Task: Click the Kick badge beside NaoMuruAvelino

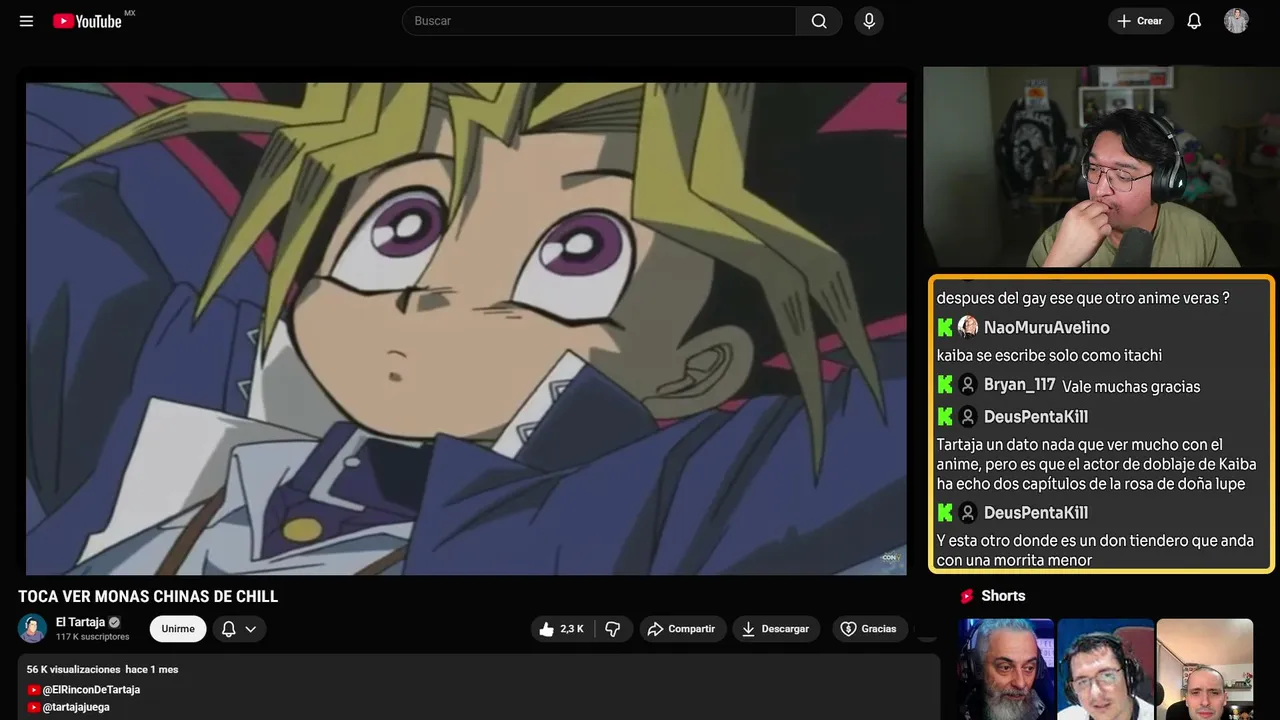Action: tap(945, 327)
